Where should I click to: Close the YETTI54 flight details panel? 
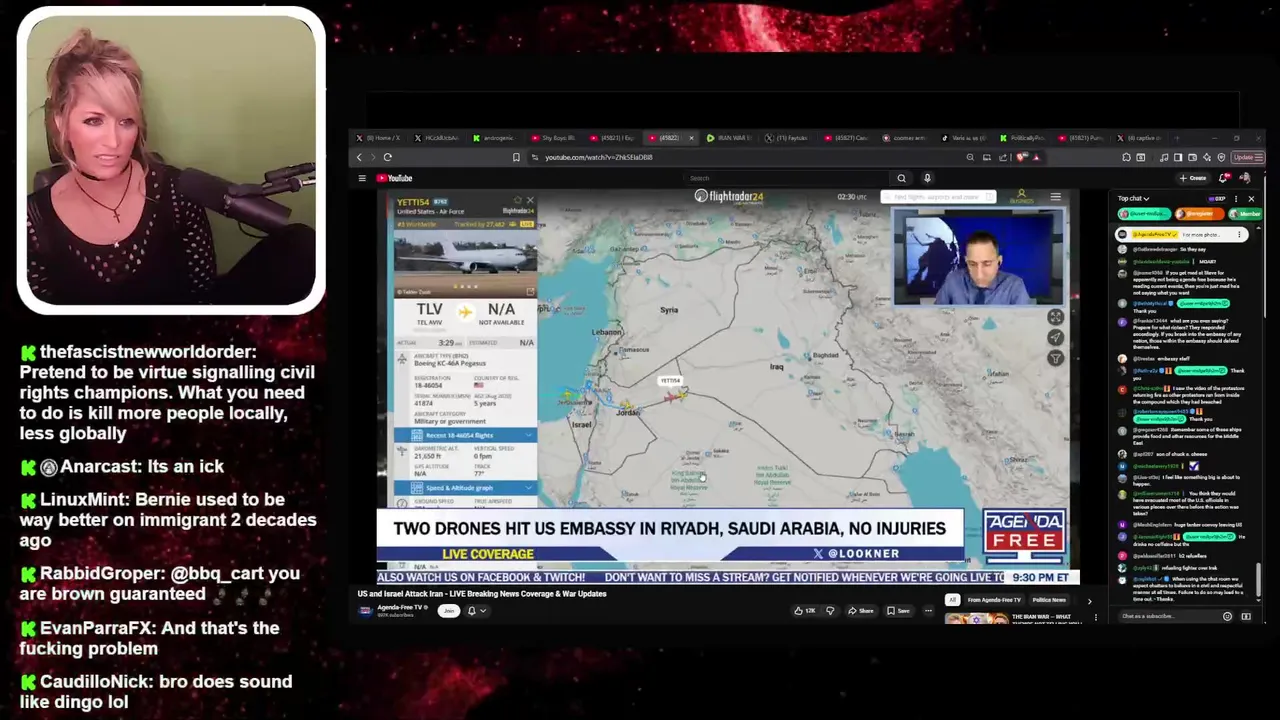[x=530, y=201]
